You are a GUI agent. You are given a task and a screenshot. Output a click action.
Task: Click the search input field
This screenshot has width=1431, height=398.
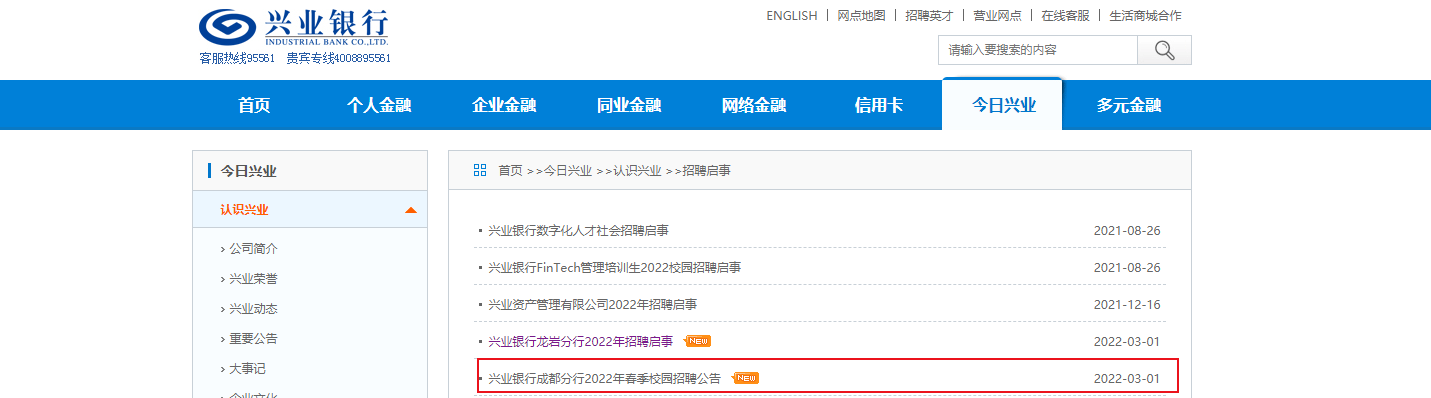[x=1038, y=50]
